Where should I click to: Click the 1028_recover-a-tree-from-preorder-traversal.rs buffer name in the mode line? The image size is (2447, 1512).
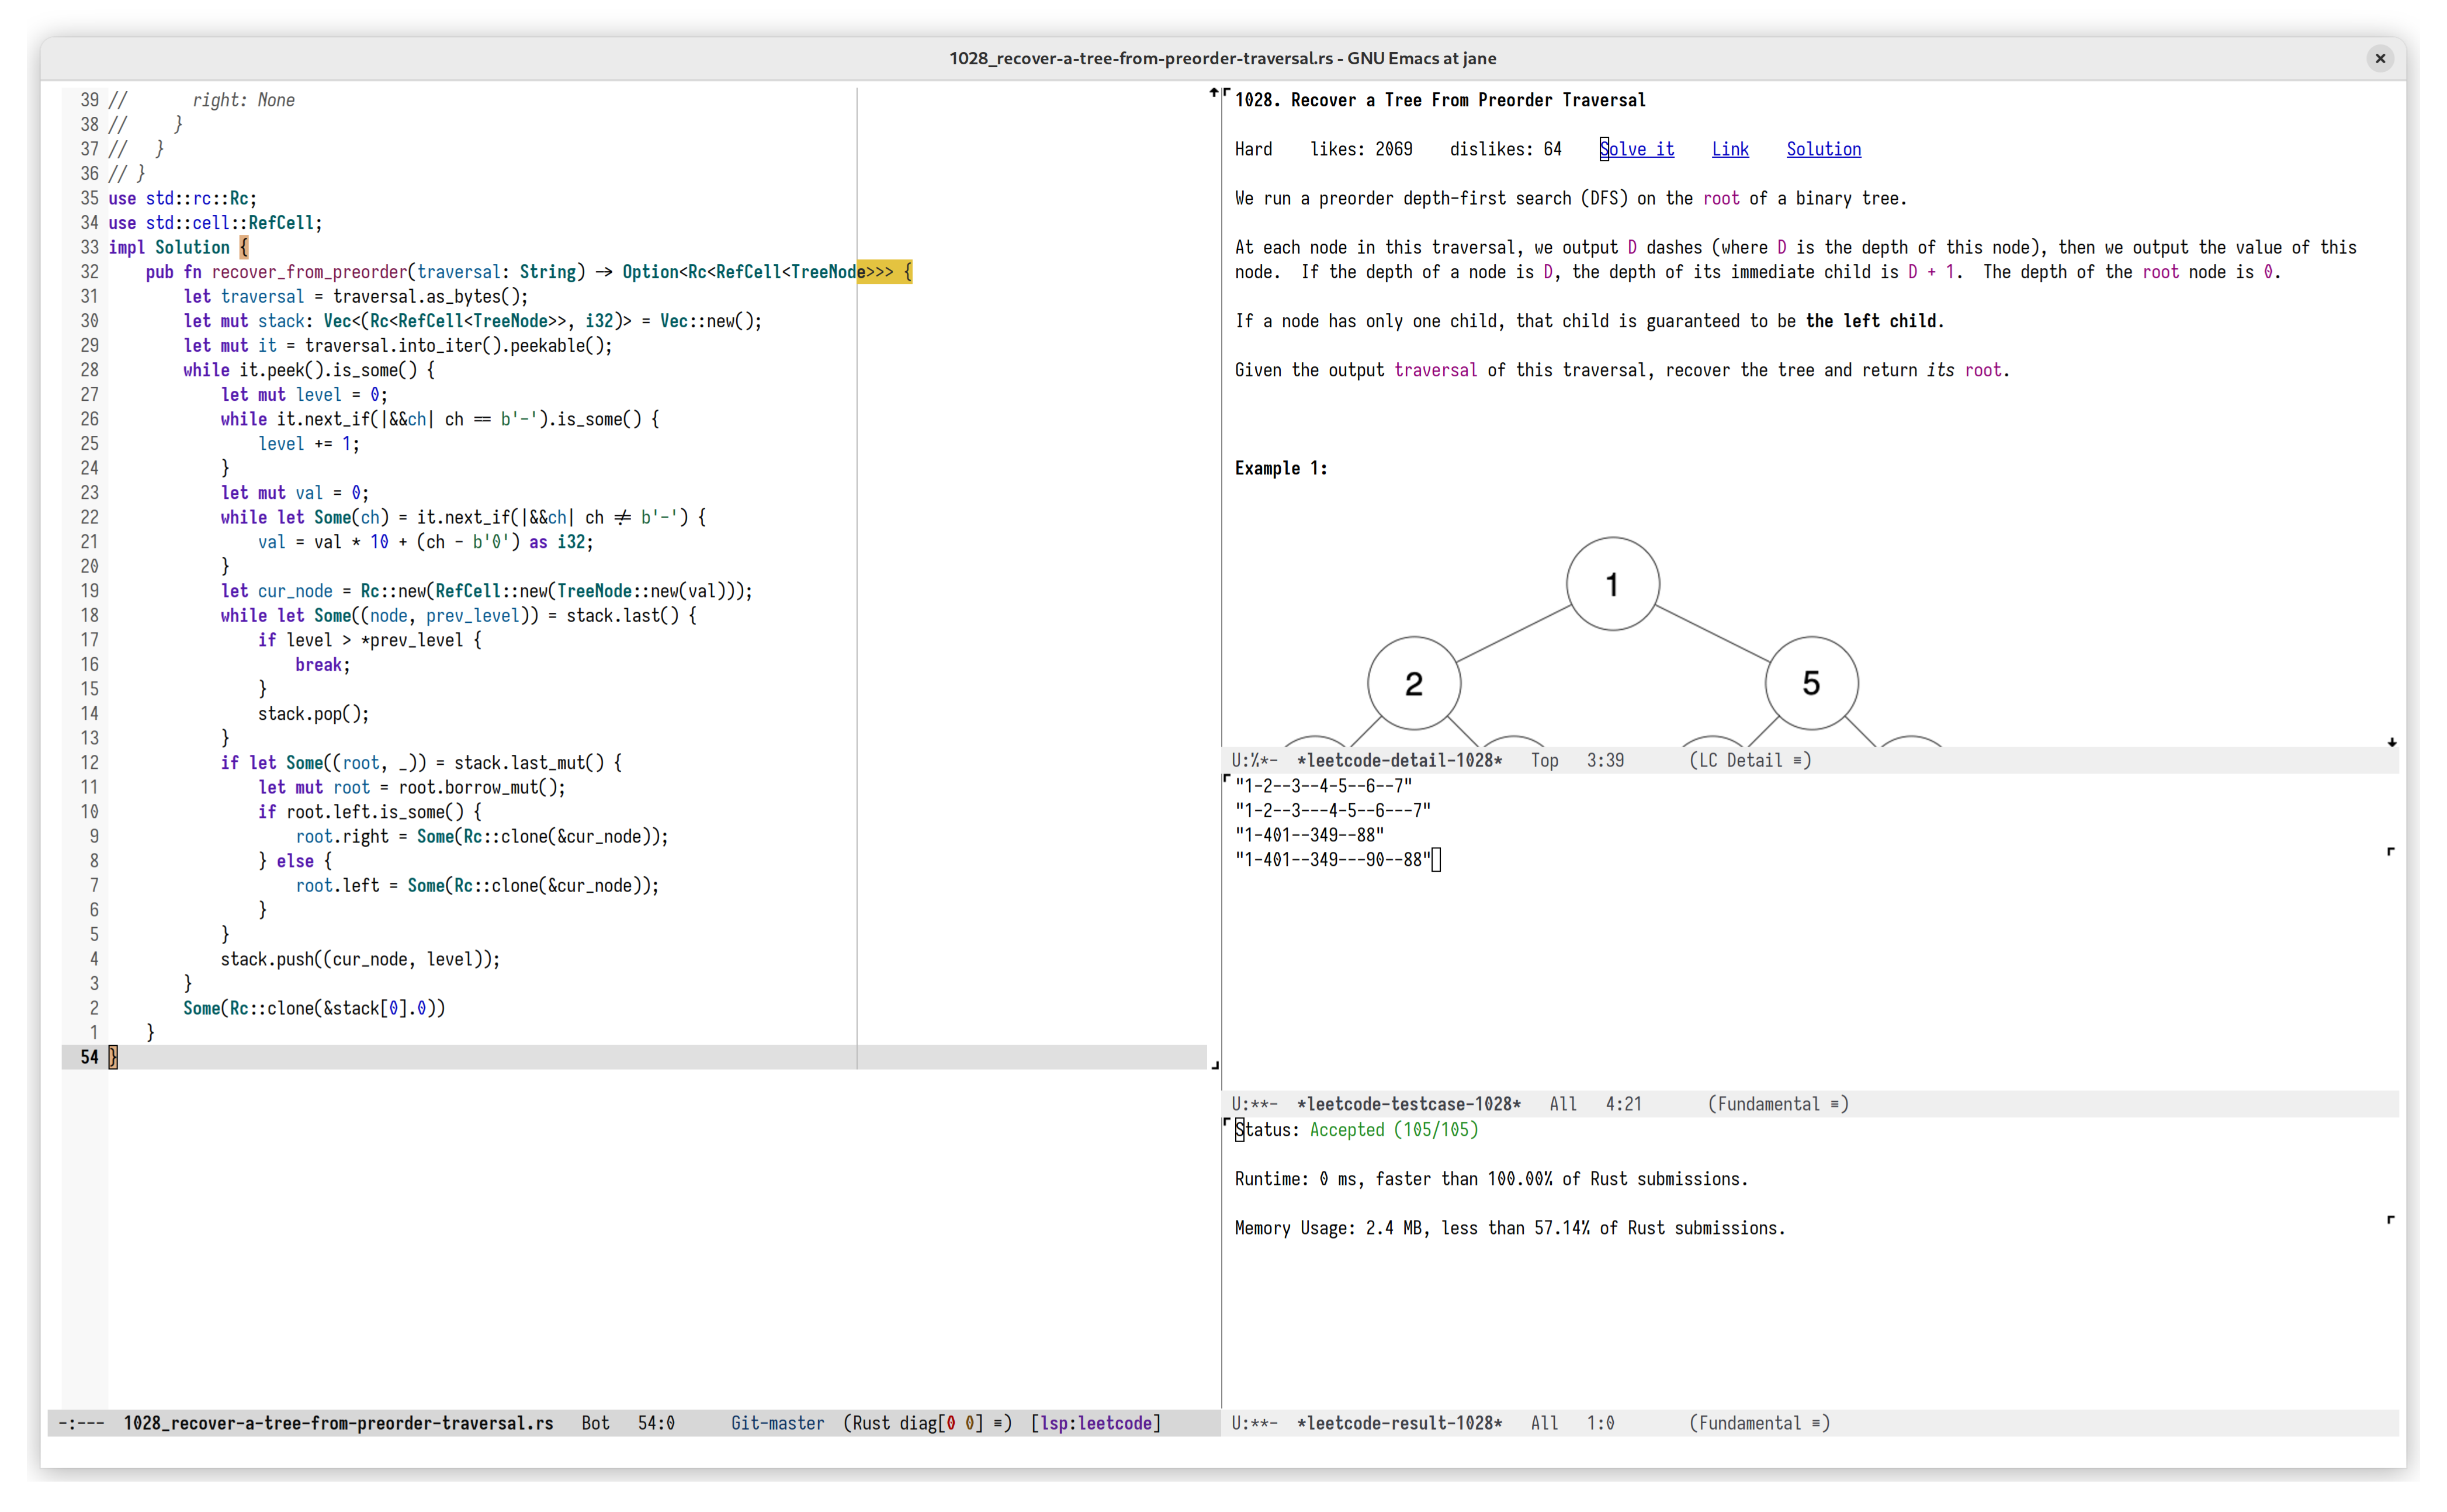pos(338,1422)
